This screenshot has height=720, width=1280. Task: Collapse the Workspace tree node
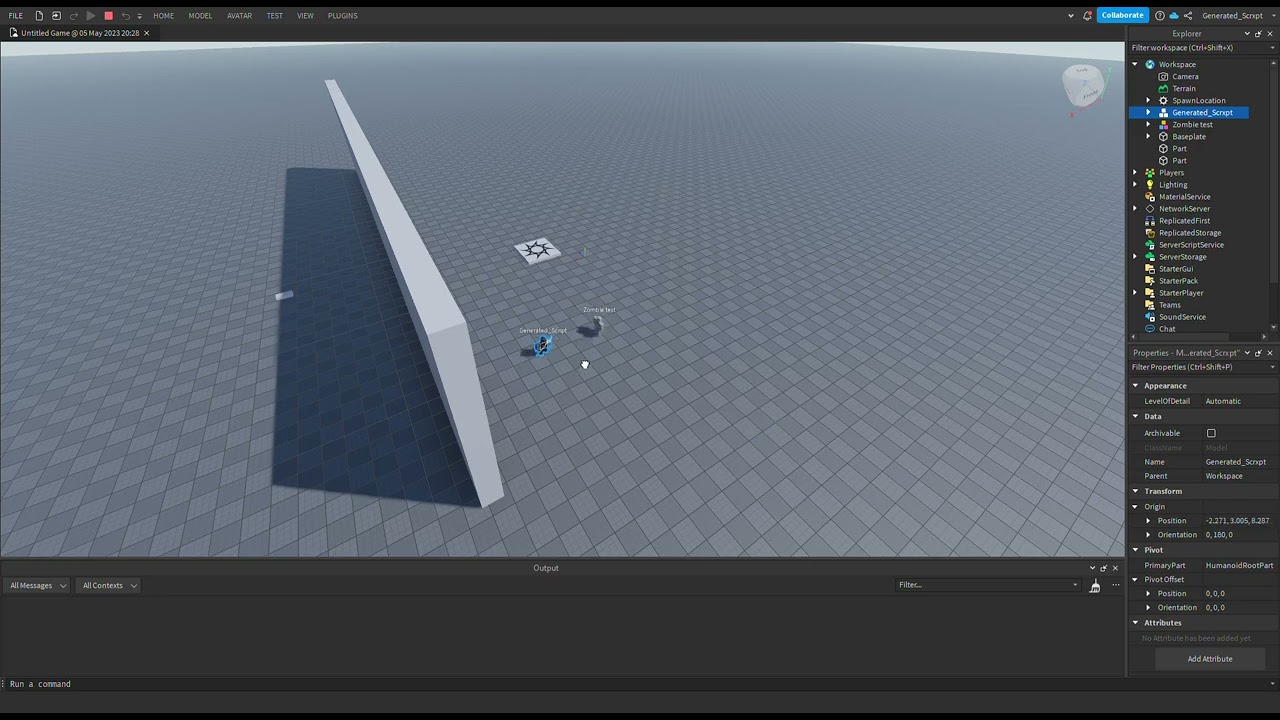[1135, 65]
